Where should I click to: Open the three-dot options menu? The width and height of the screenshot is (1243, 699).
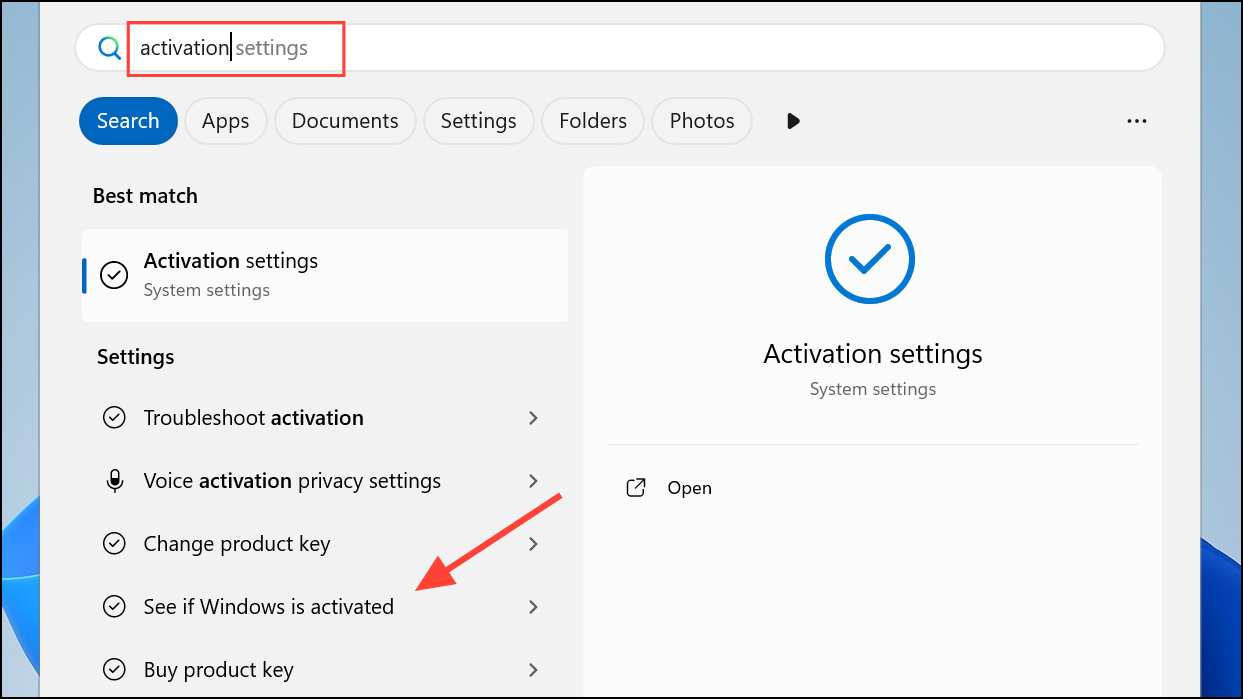coord(1136,121)
